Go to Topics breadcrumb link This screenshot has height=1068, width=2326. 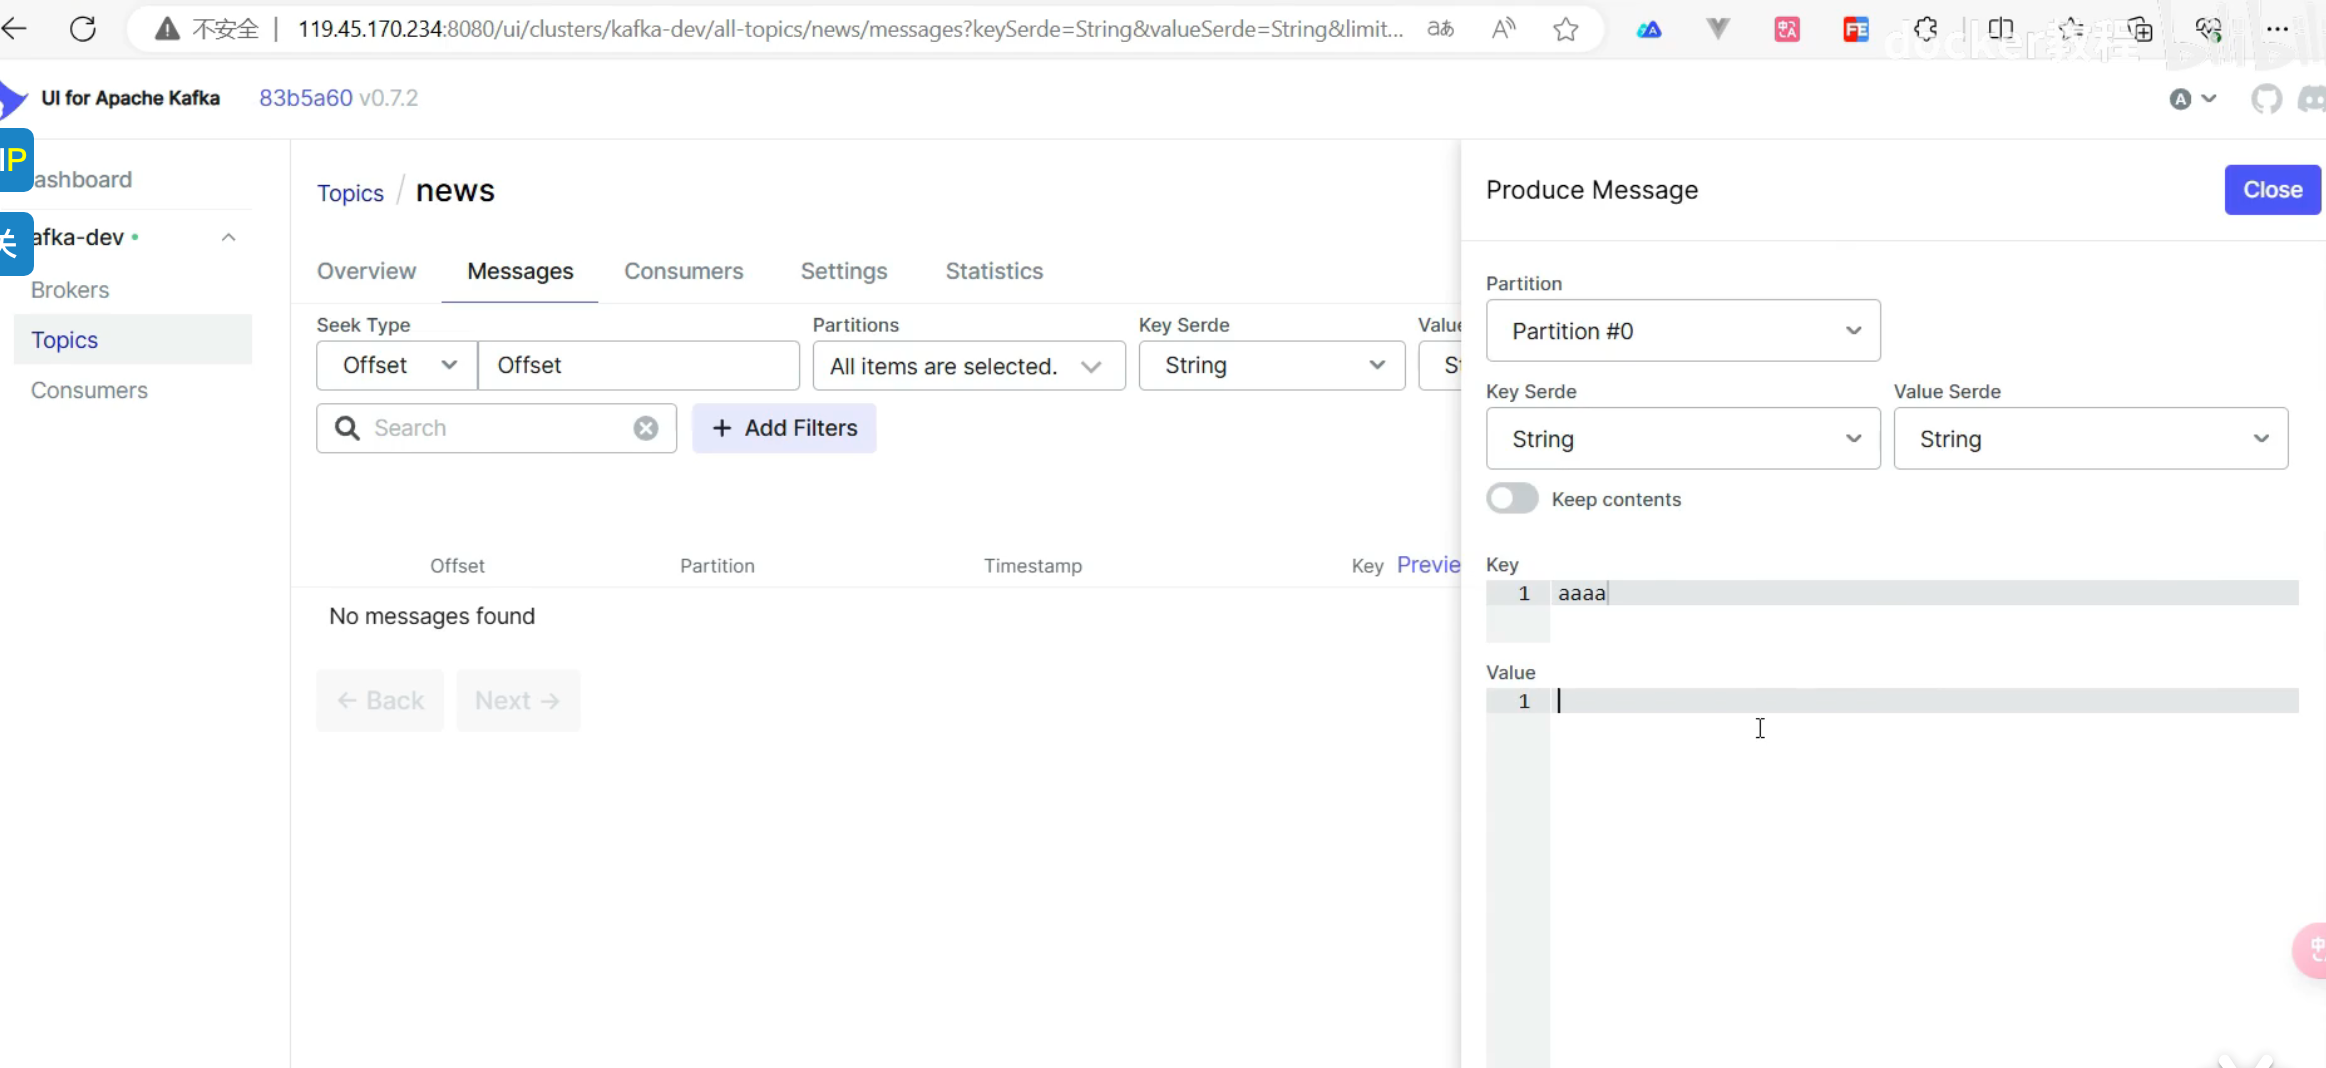click(x=350, y=193)
